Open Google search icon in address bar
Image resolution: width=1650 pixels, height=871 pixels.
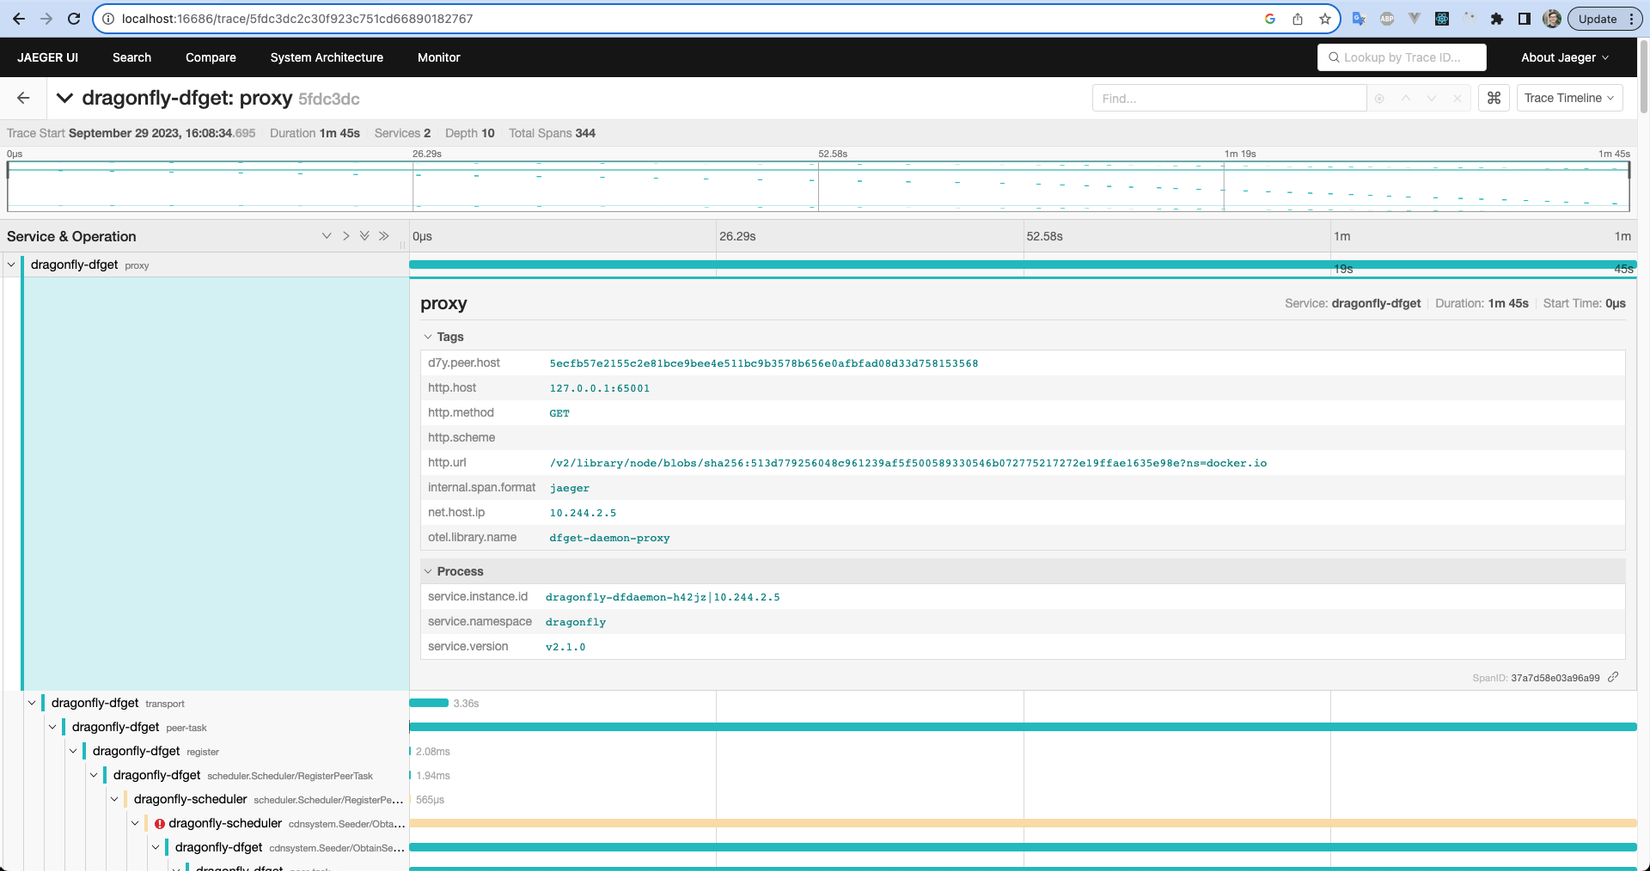(1270, 19)
